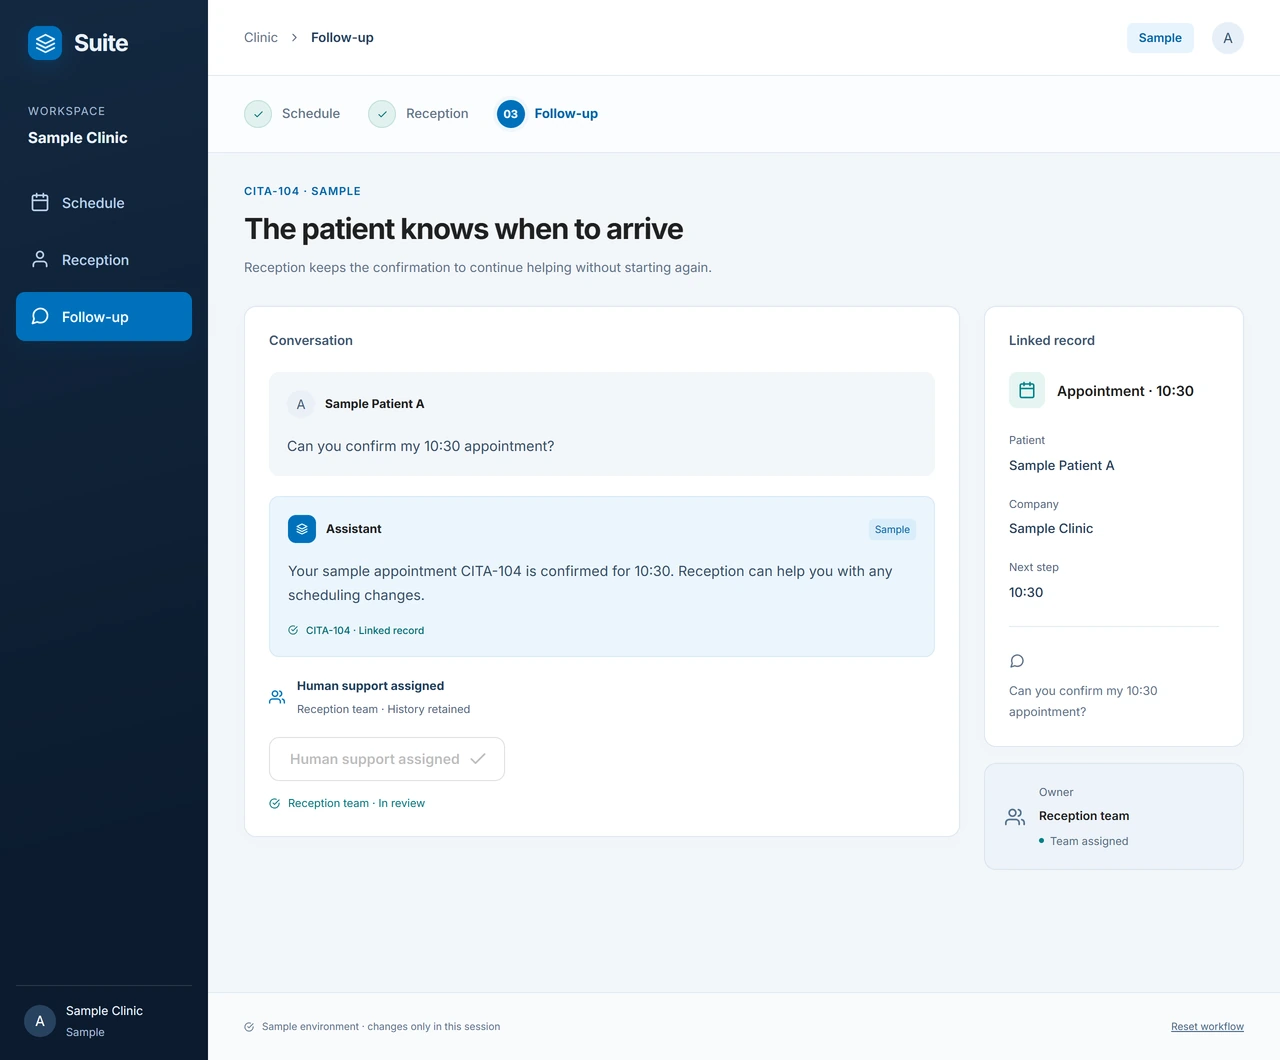This screenshot has width=1280, height=1060.
Task: Click the Follow-up chat bubble icon in sidebar
Action: pos(40,316)
